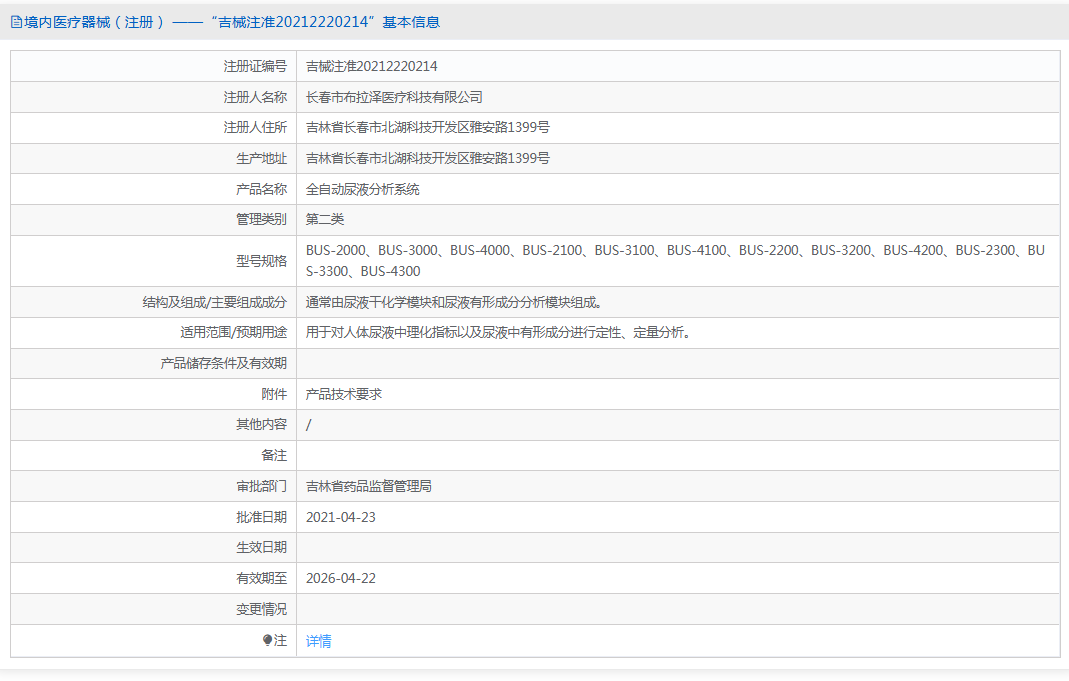Click the registration number 吉械注准20212220214 value

pos(372,66)
